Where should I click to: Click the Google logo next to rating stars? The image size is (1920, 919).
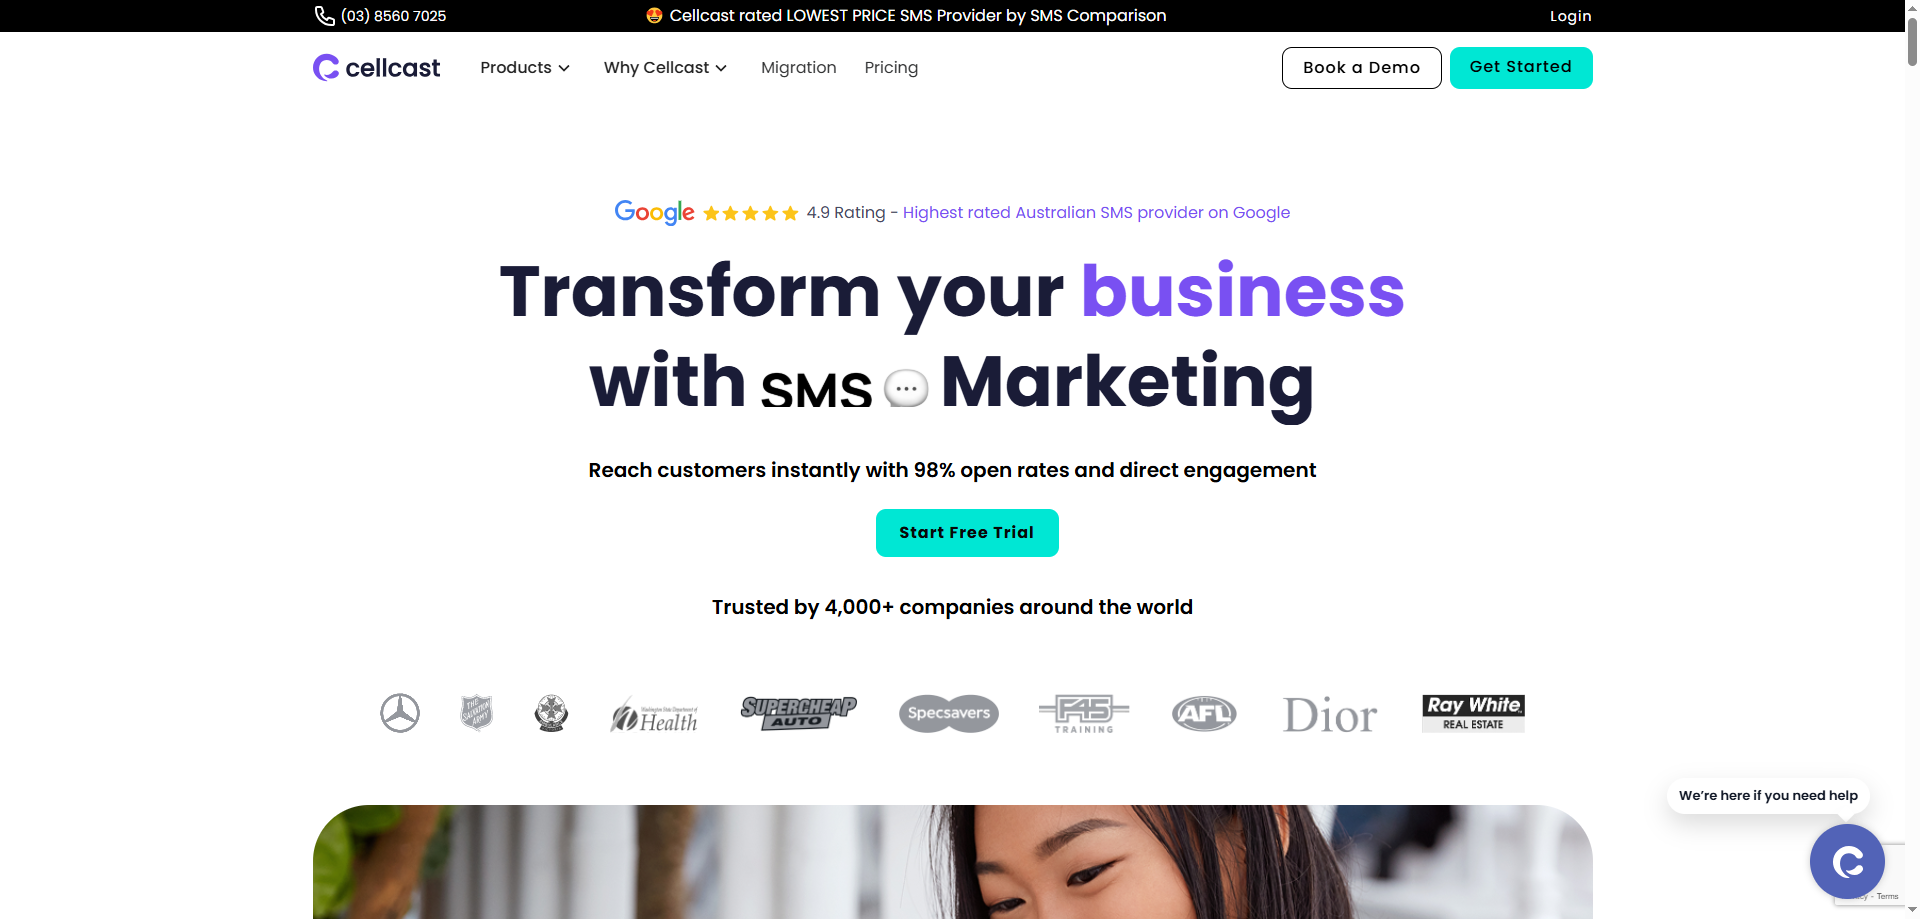point(654,212)
